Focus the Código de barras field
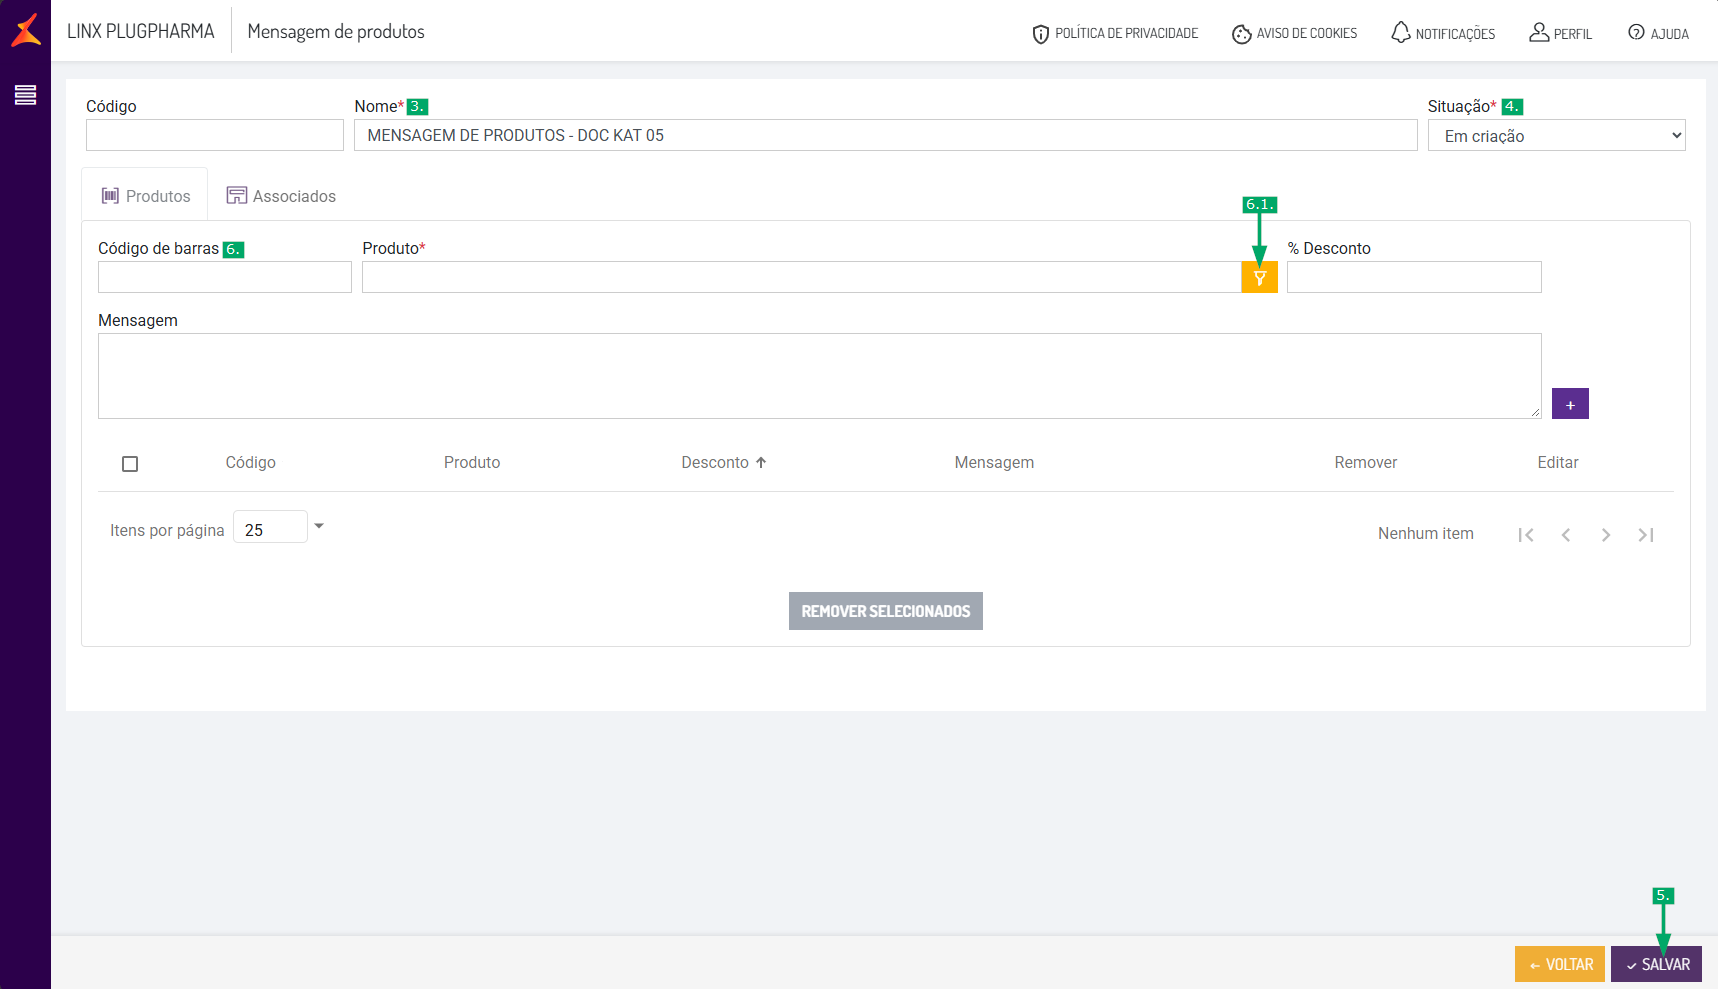The width and height of the screenshot is (1718, 989). click(225, 277)
